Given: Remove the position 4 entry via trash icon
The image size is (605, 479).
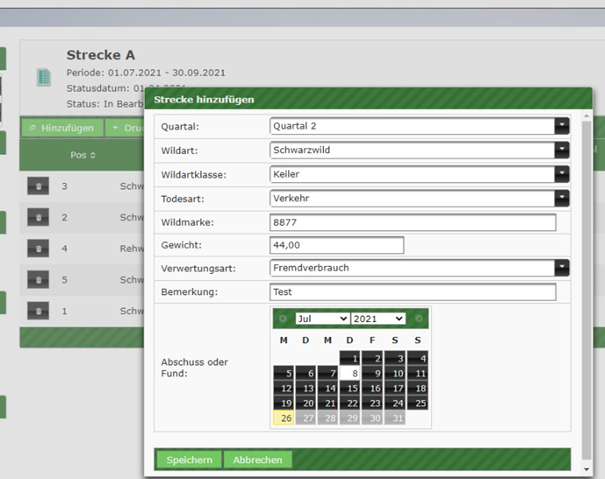Looking at the screenshot, I should 37,248.
